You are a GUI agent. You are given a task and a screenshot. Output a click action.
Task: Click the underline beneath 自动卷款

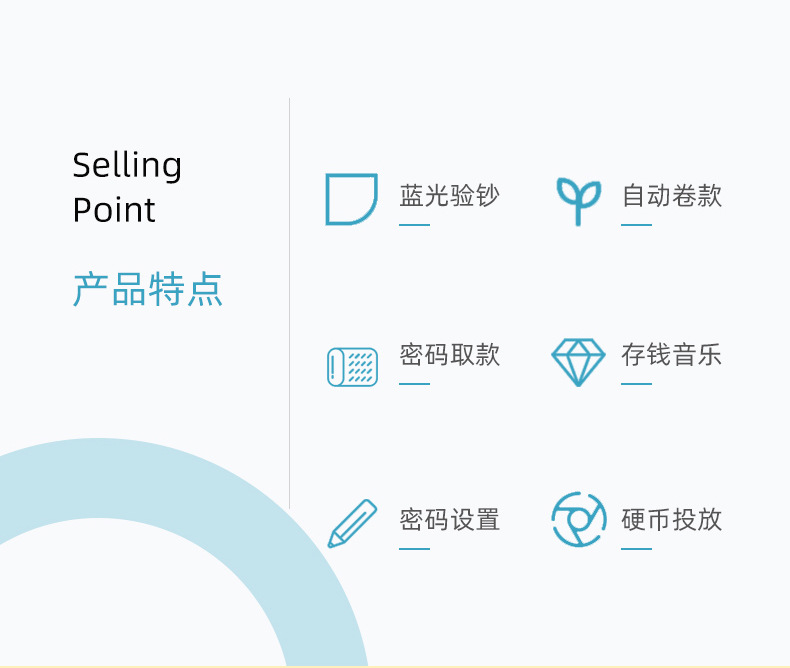[636, 225]
